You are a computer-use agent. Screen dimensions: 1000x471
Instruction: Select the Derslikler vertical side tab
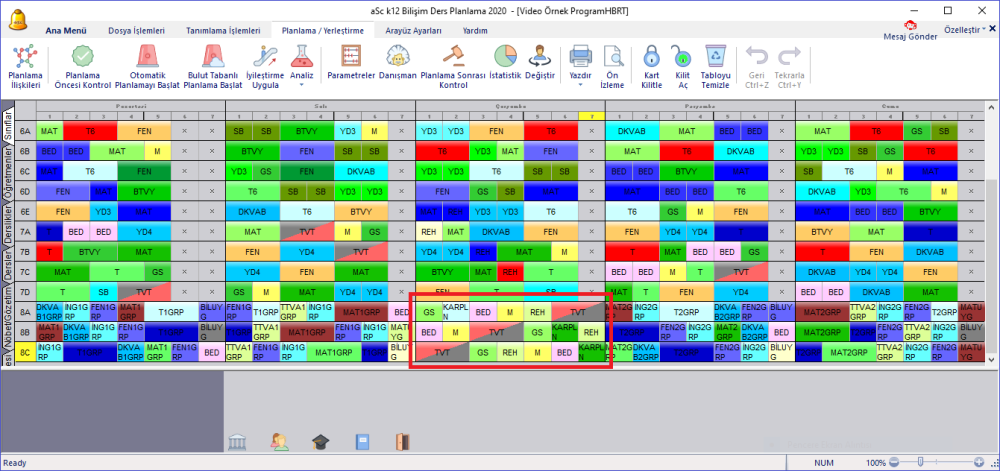7,226
